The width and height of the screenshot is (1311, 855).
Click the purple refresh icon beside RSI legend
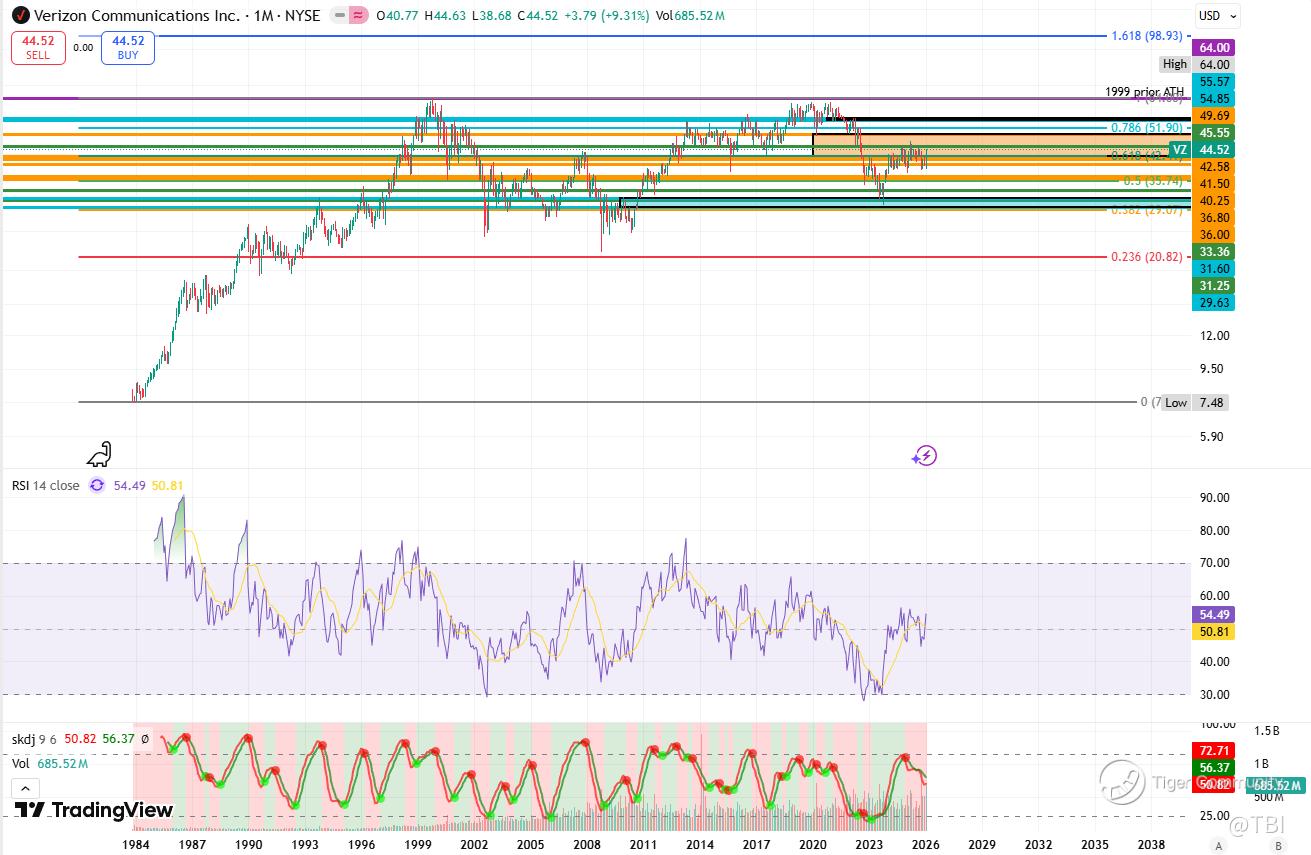(97, 485)
